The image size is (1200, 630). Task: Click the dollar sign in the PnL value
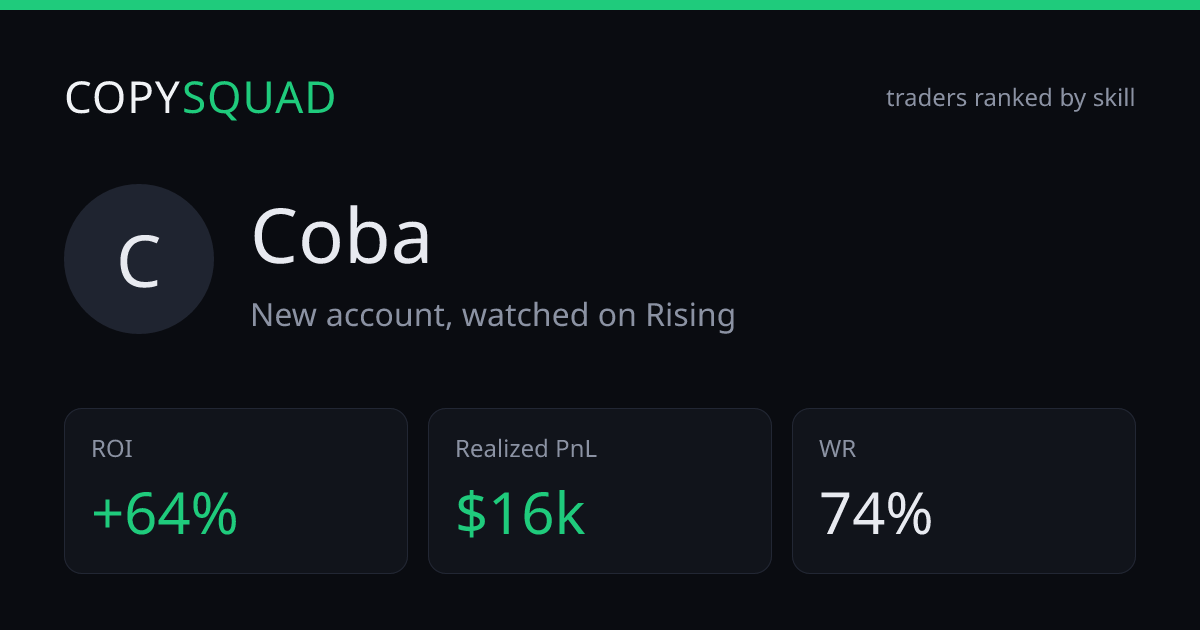[469, 514]
